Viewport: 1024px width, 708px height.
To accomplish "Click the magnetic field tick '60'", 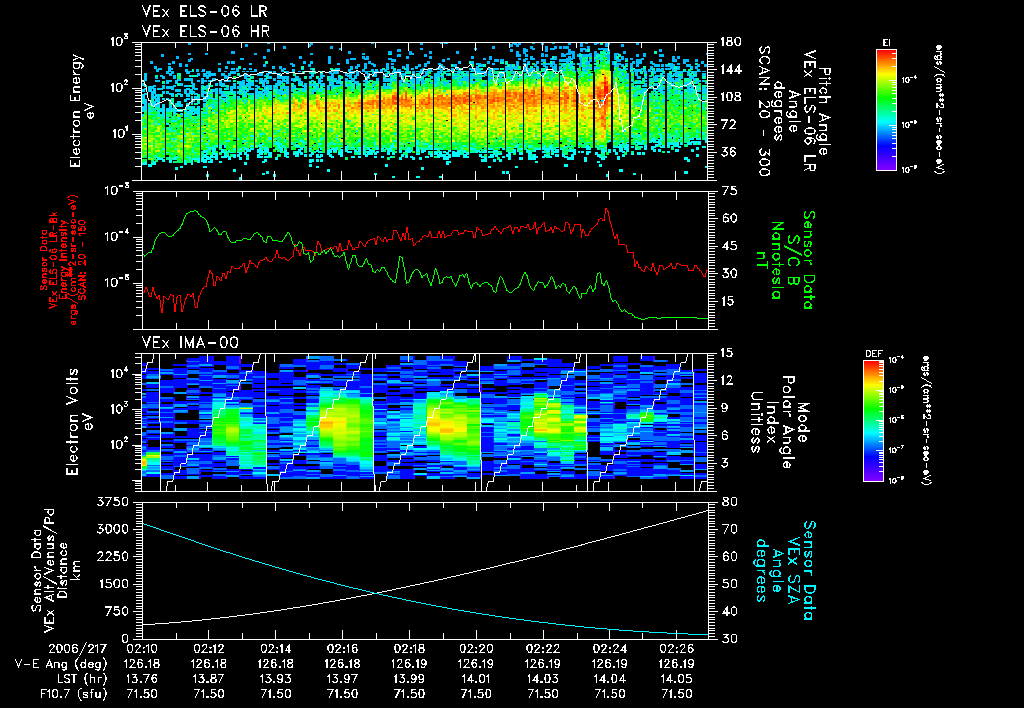I will (730, 218).
